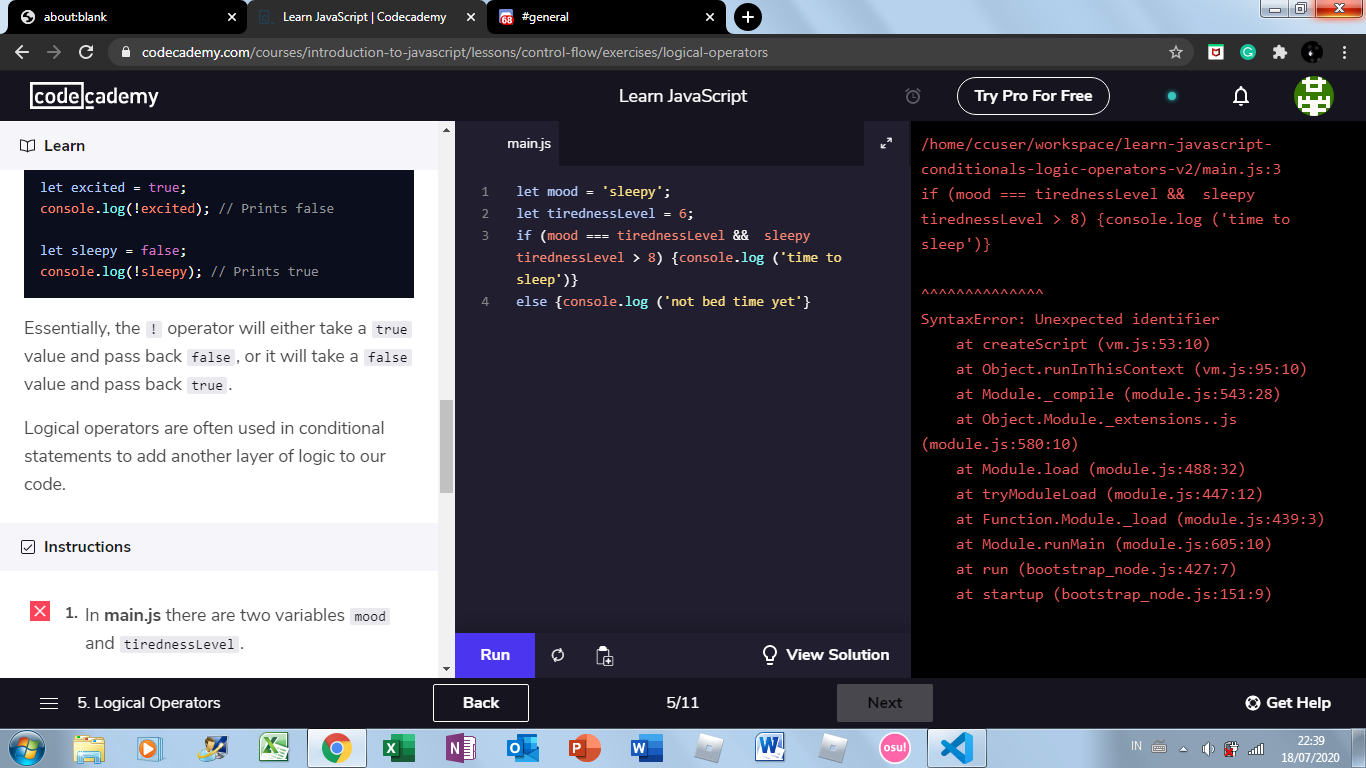Click the Get Help lifebuoy icon

(x=1253, y=703)
